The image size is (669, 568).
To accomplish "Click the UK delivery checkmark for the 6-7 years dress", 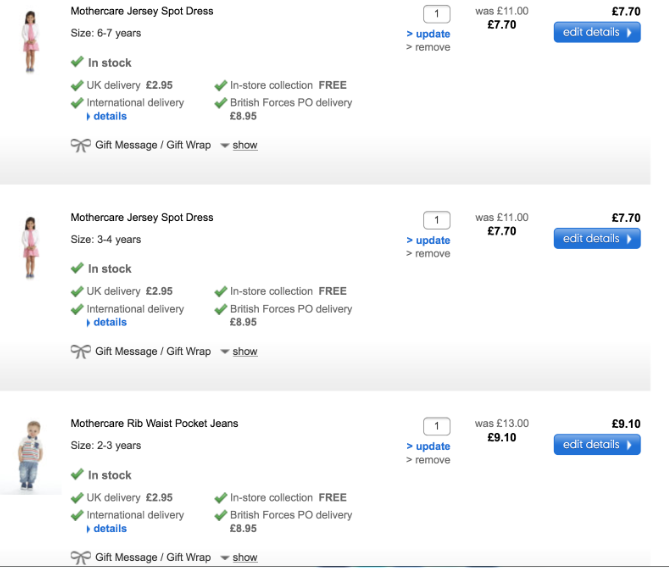I will pos(77,85).
